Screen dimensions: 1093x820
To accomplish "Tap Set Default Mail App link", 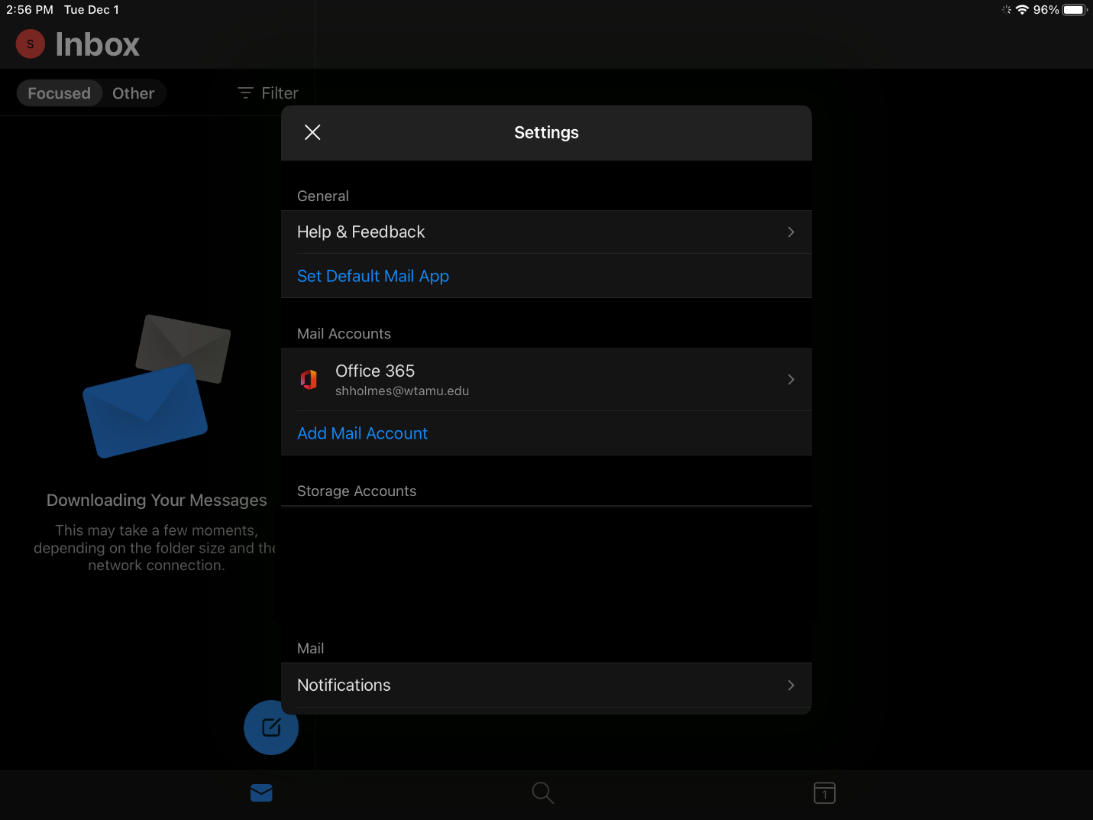I will [x=373, y=276].
